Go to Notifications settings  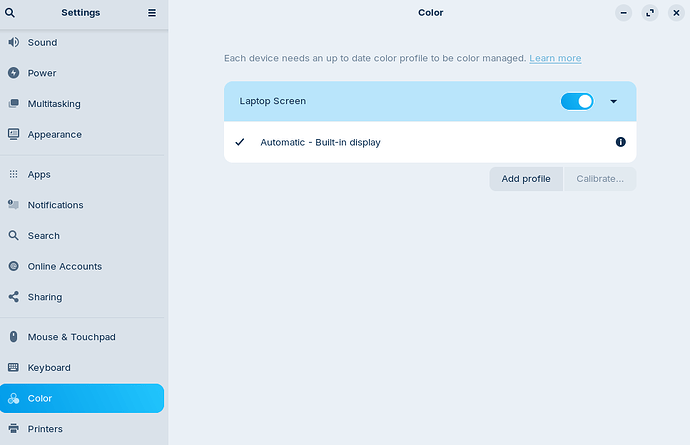coord(55,205)
